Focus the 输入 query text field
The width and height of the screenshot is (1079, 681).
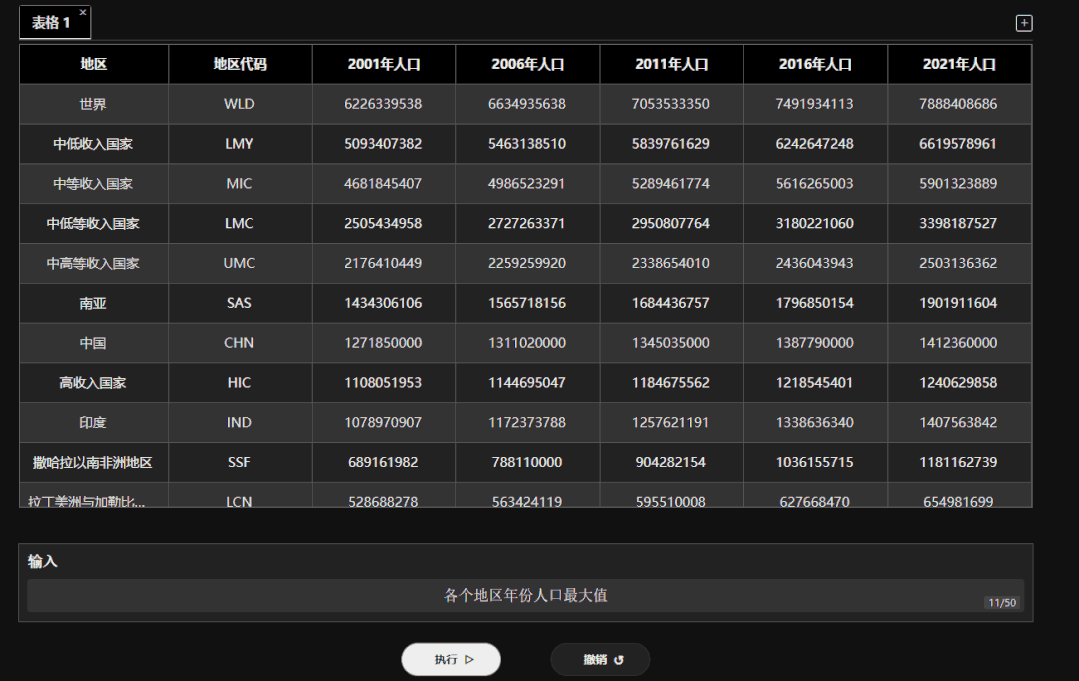tap(525, 595)
